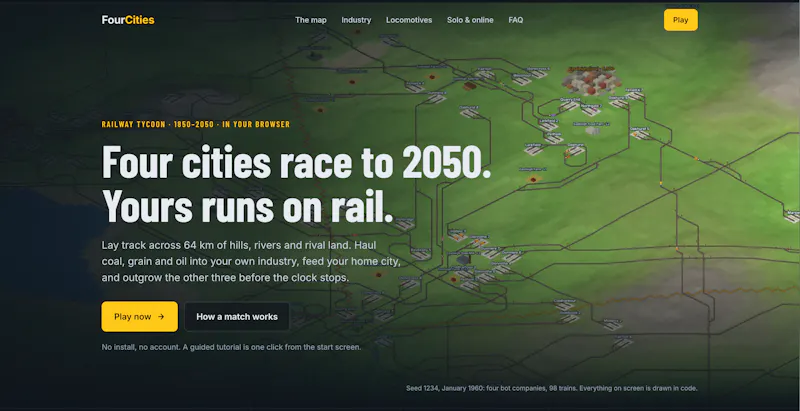Click the 'Seed 1234, January 1960' caption
Viewport: 800px width, 411px height.
[552, 388]
